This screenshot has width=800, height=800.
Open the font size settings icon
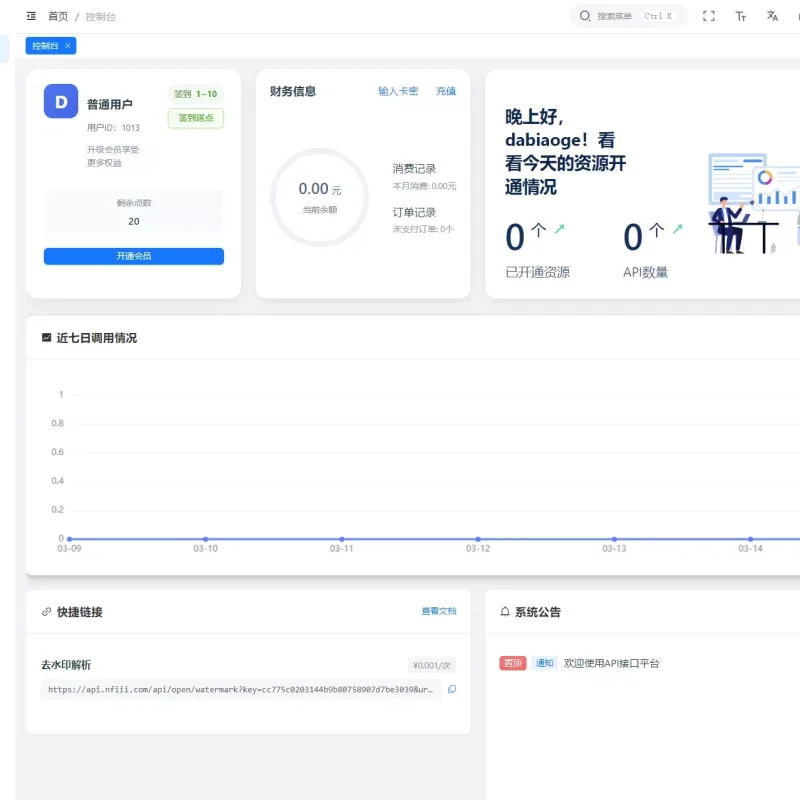pos(740,16)
